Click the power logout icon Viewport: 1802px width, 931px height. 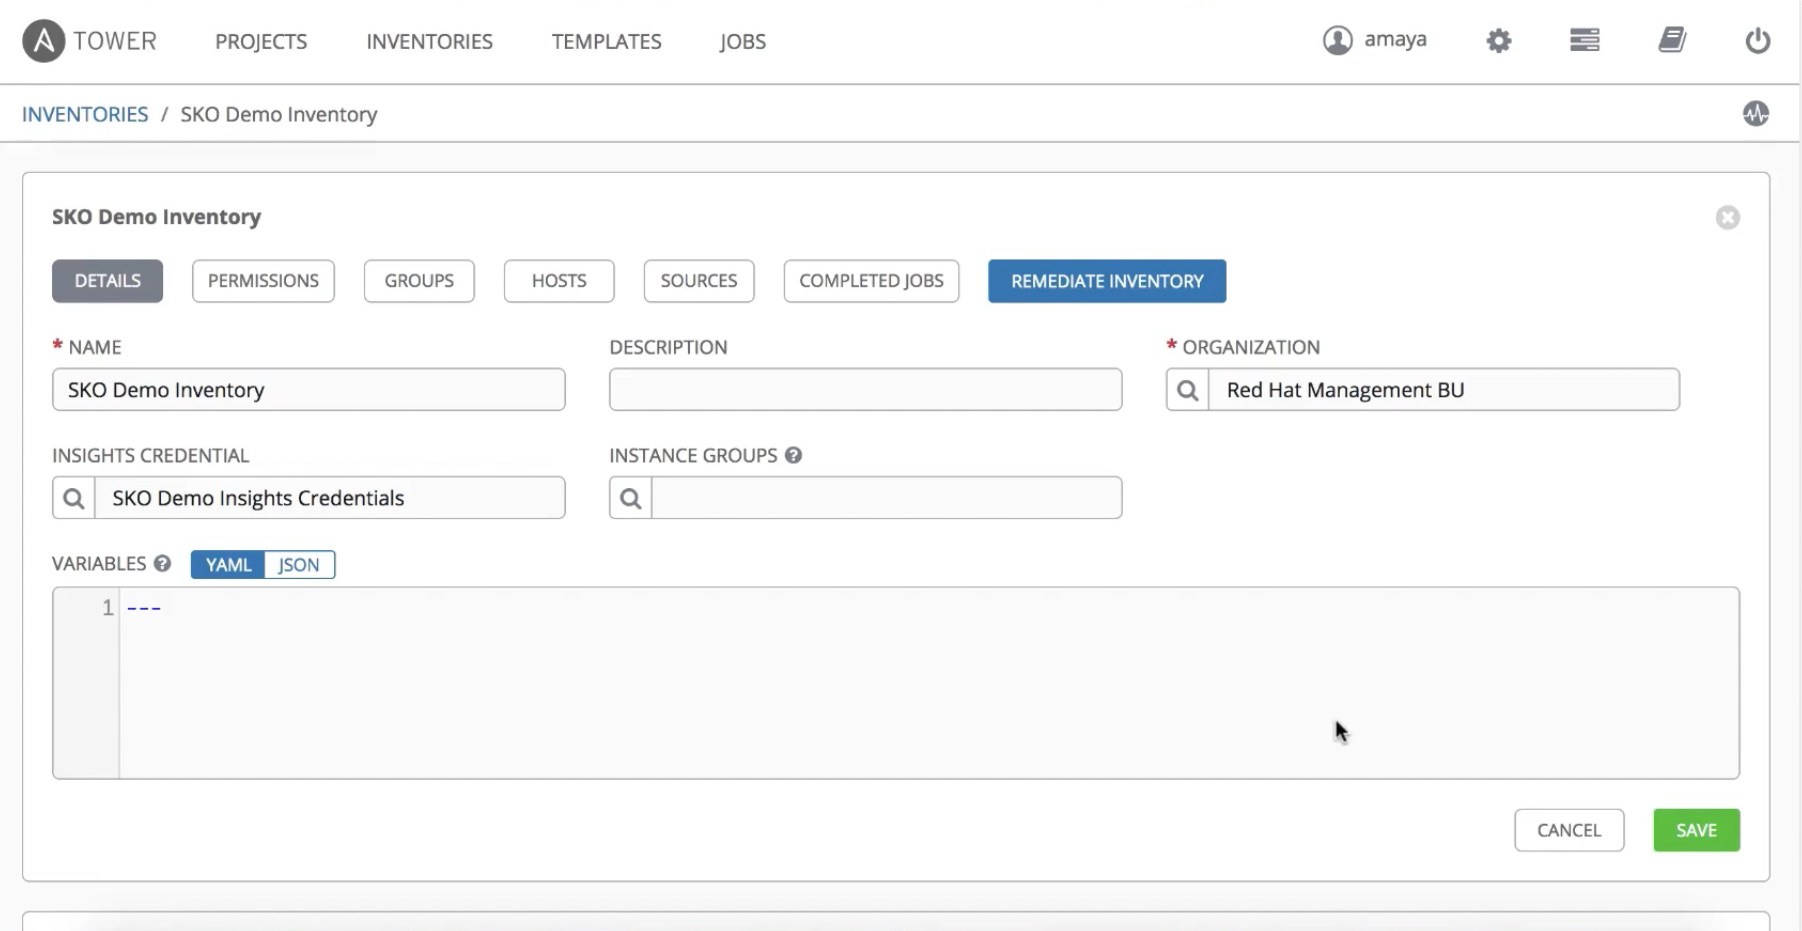coord(1757,41)
